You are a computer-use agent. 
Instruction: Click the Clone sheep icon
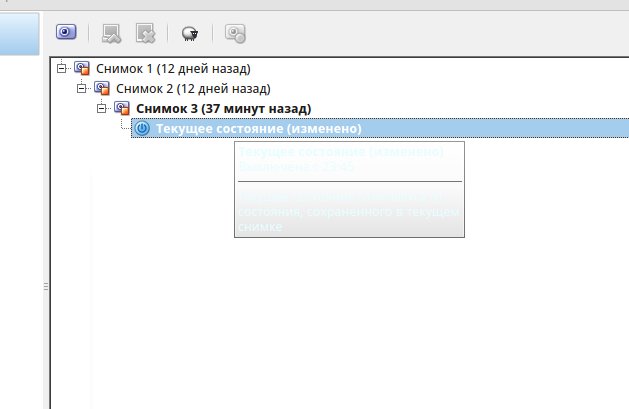coord(190,34)
